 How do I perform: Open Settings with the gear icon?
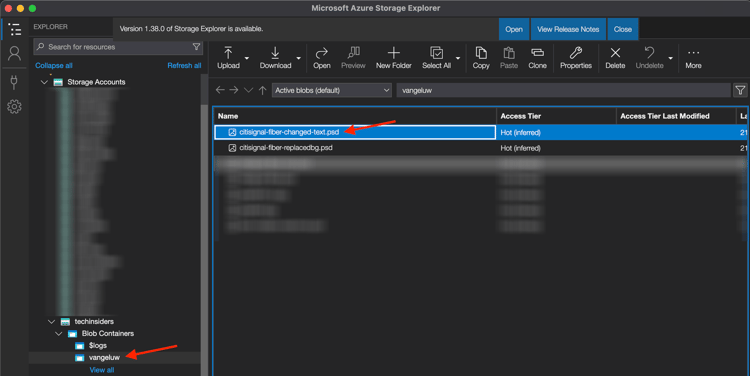point(14,106)
